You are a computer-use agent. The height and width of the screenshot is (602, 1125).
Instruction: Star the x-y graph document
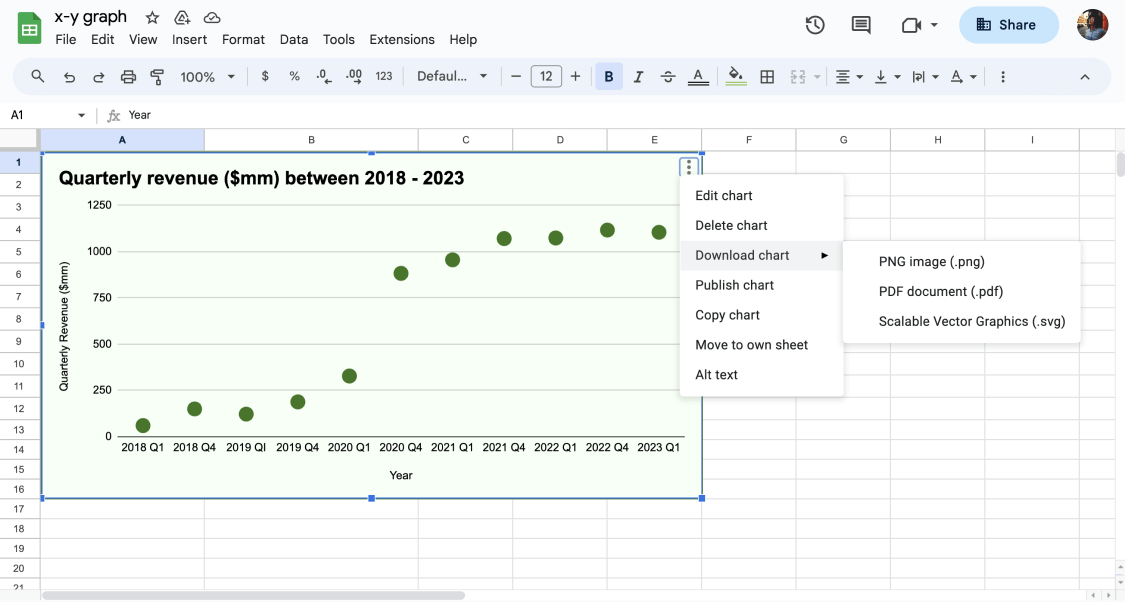pyautogui.click(x=152, y=17)
